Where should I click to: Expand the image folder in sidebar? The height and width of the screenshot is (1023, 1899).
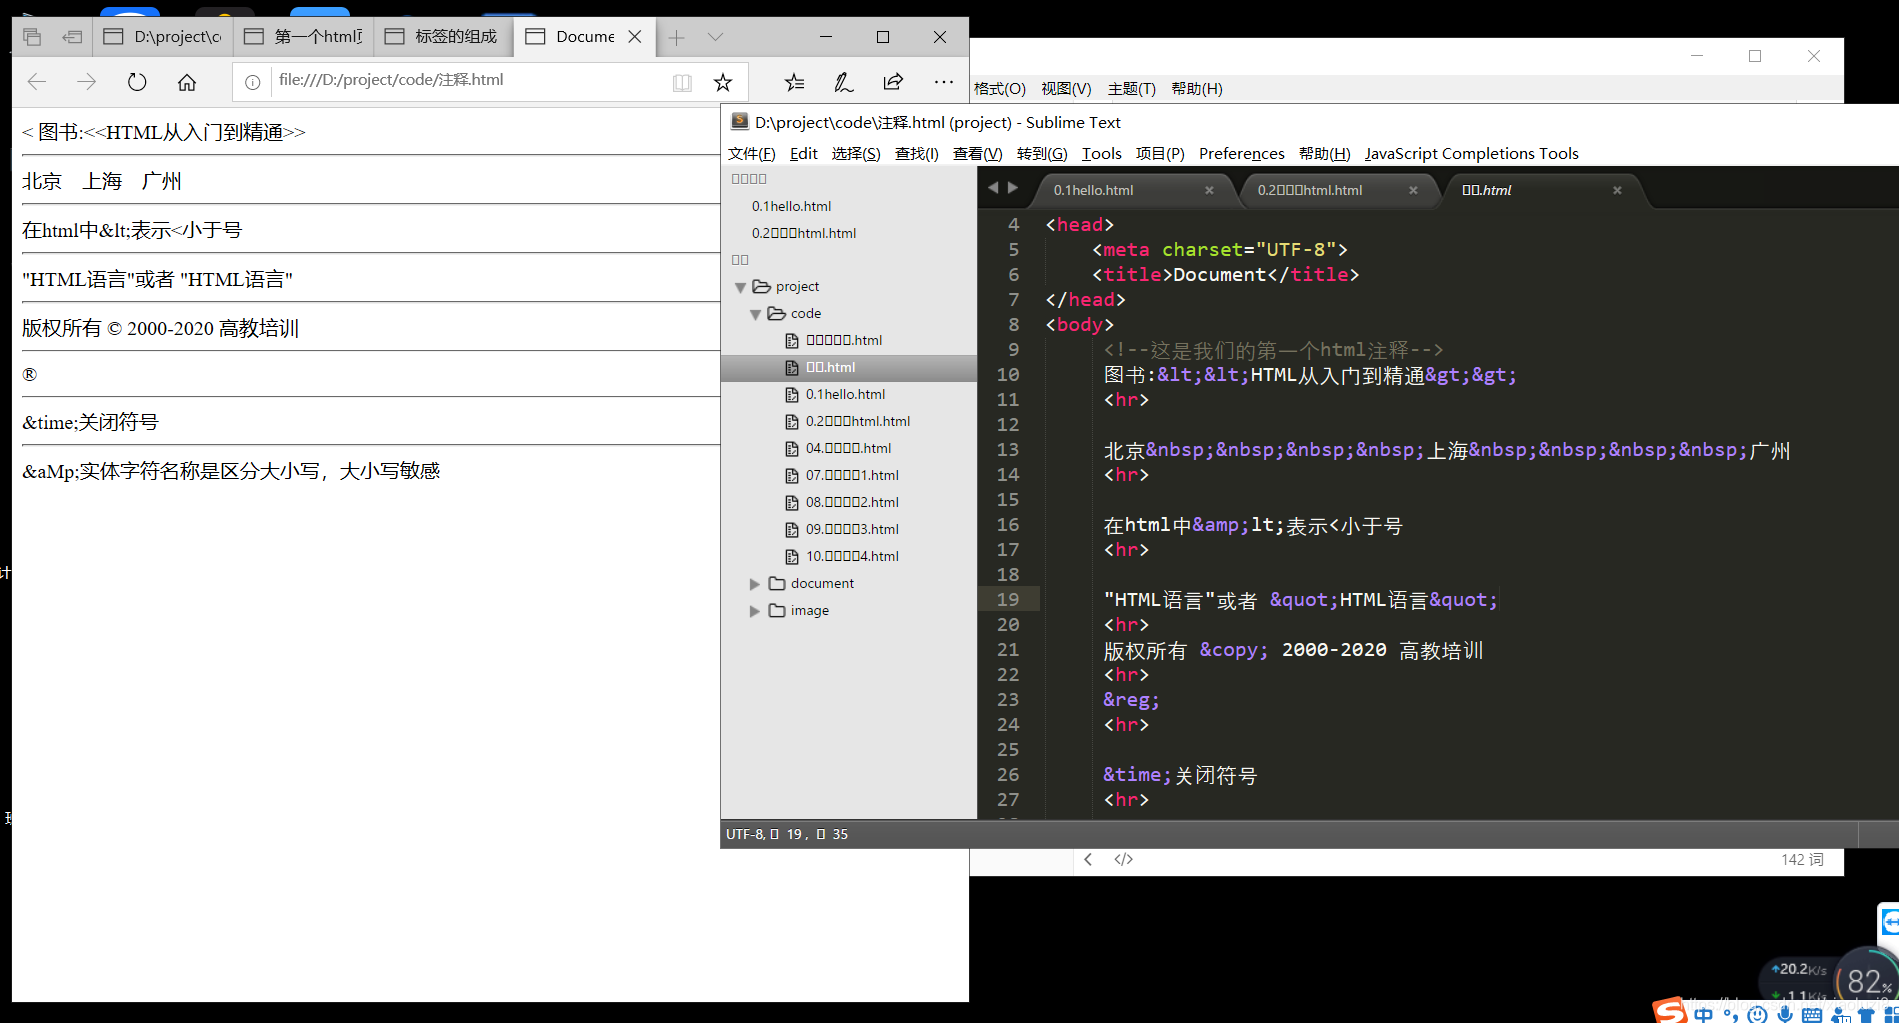tap(755, 611)
